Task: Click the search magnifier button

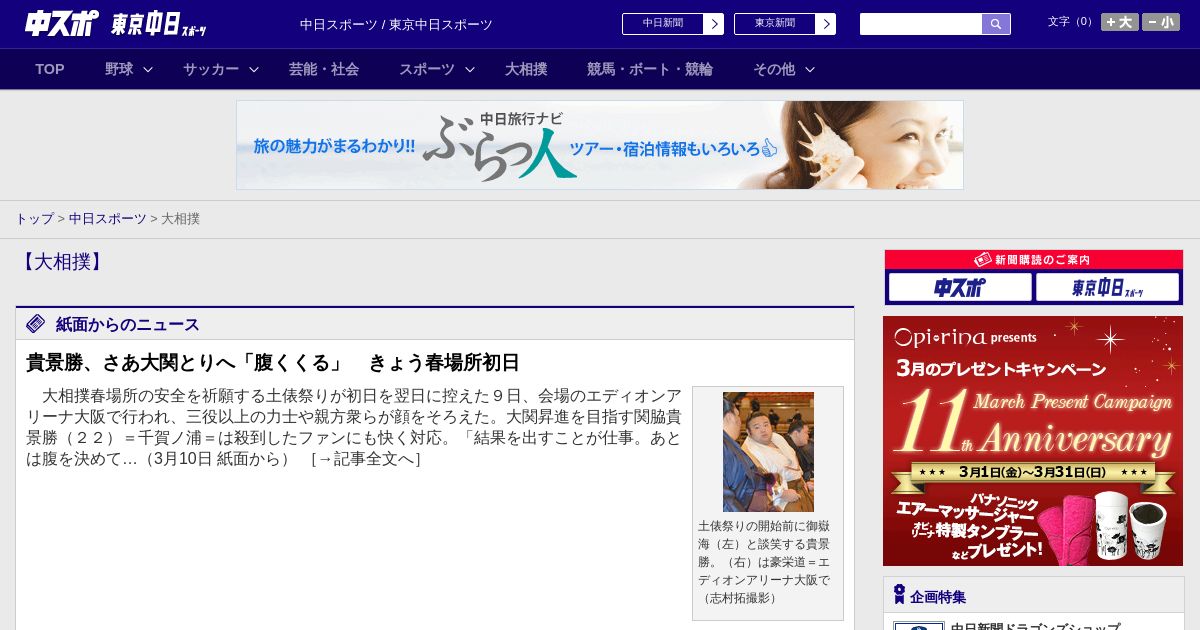Action: 996,24
